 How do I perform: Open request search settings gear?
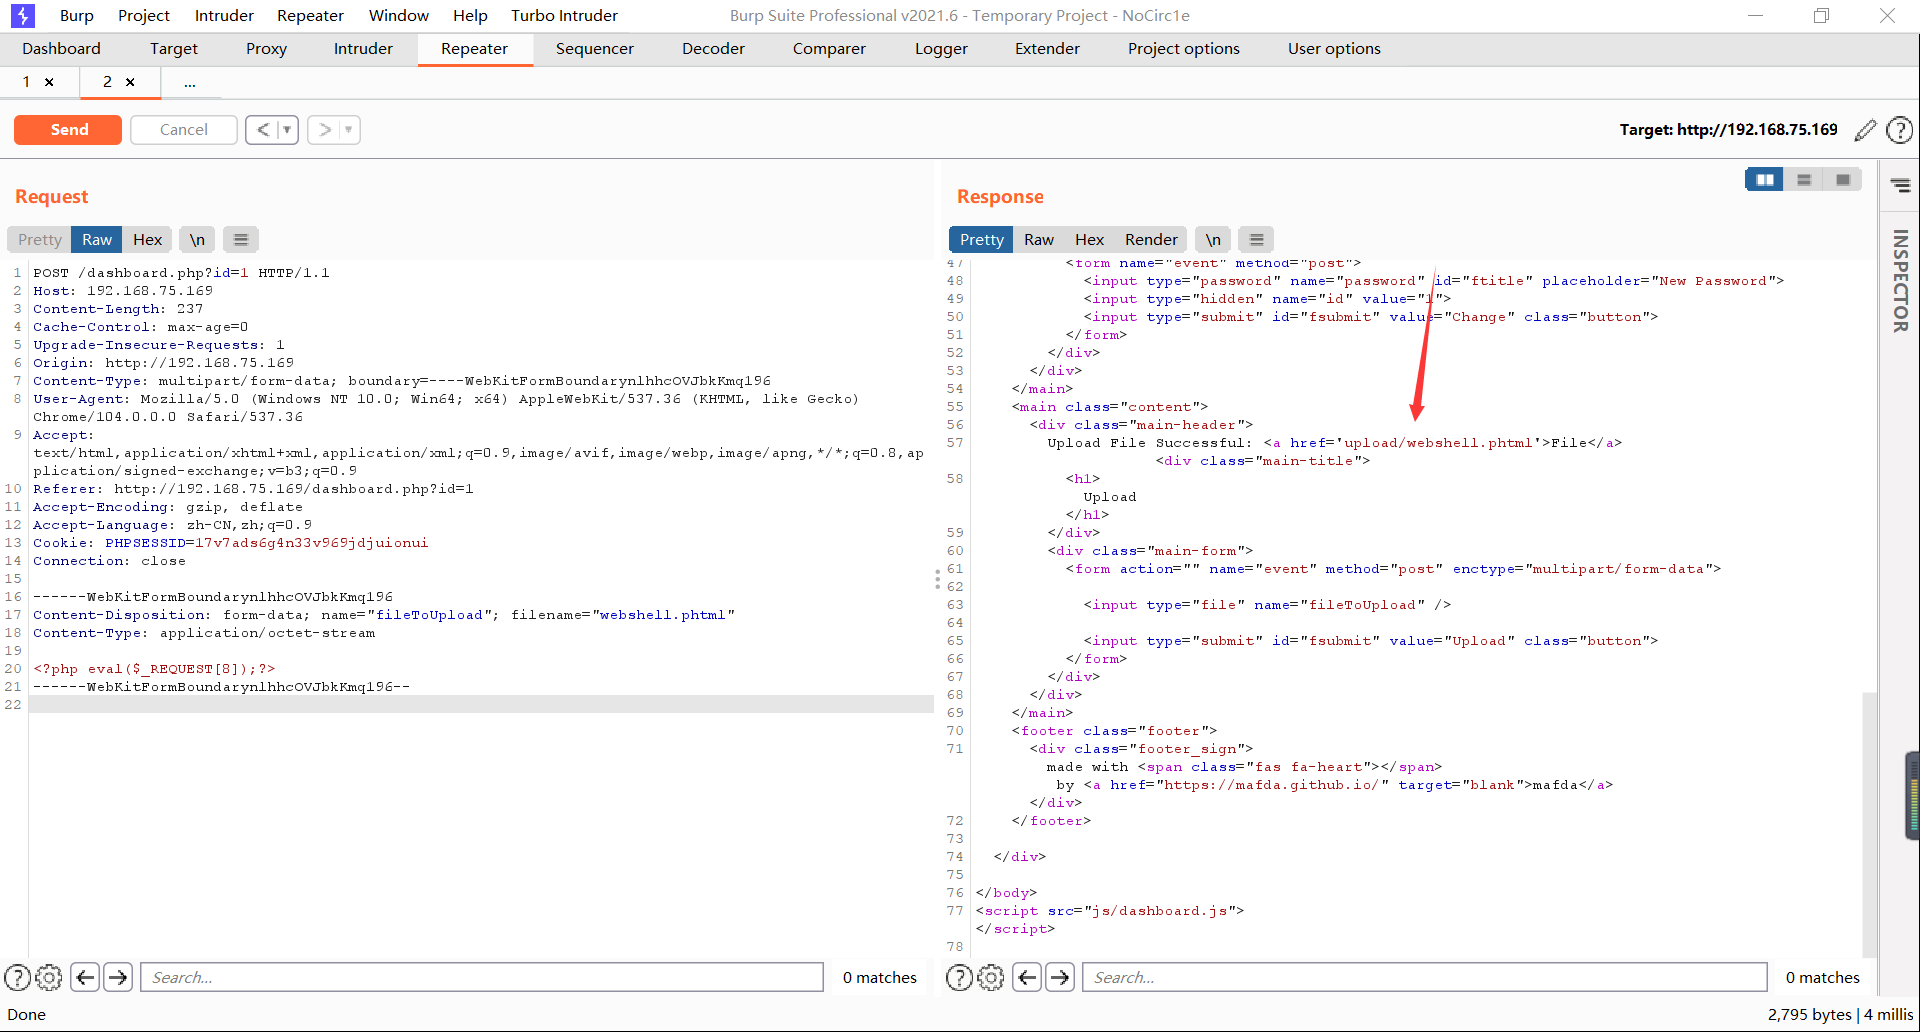click(x=49, y=977)
